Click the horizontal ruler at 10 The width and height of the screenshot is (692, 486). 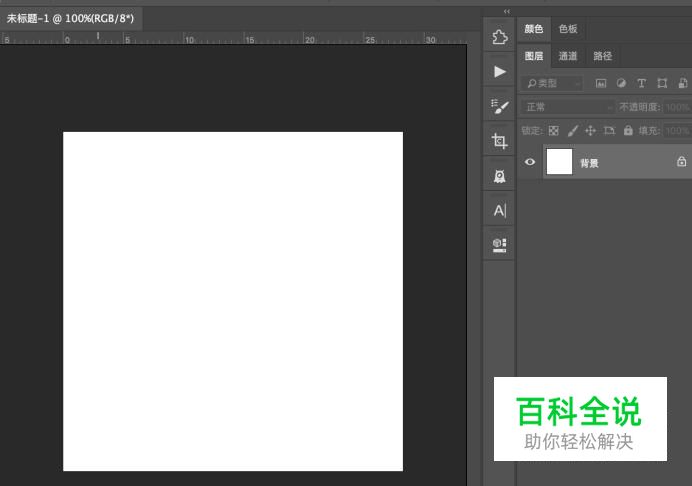pos(189,39)
